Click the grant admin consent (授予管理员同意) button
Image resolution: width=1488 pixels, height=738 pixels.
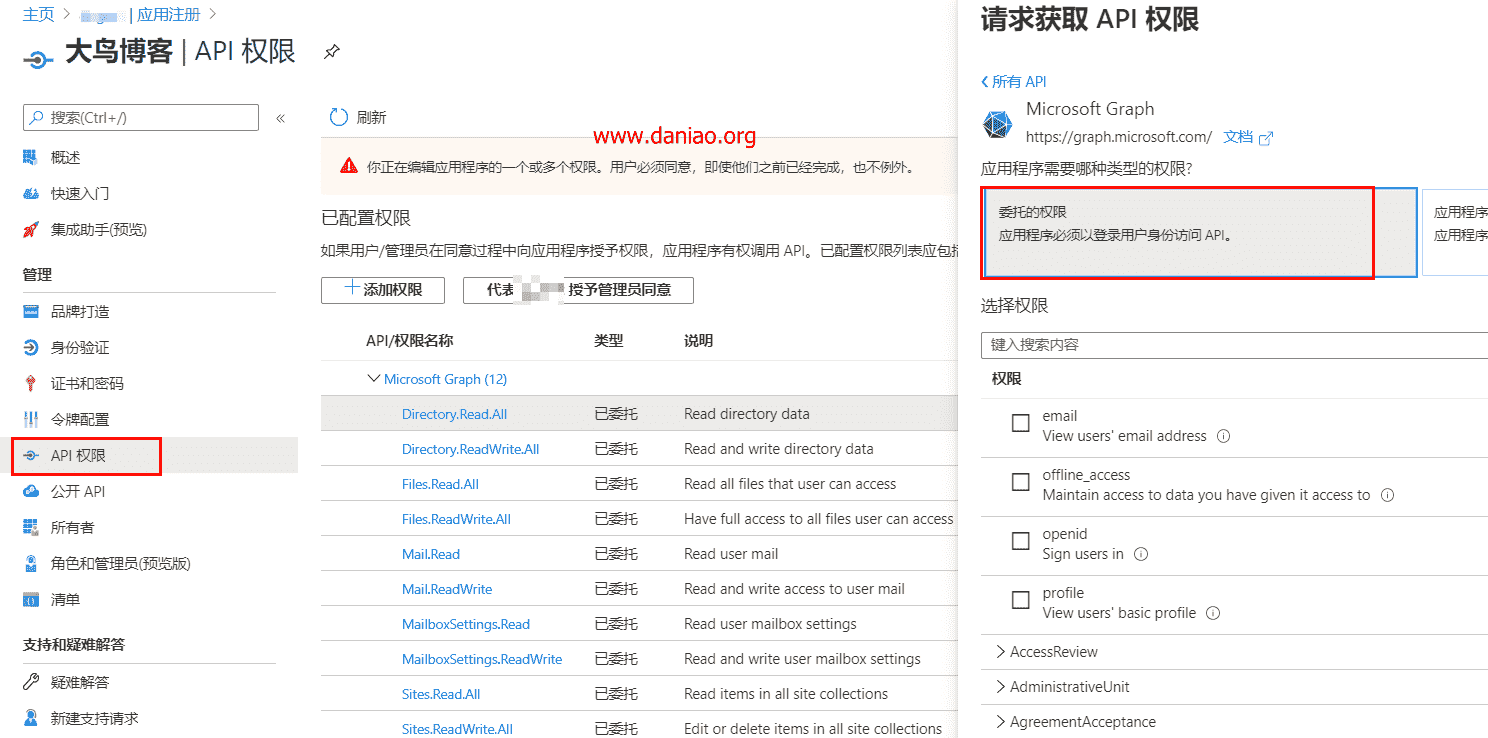pos(578,290)
